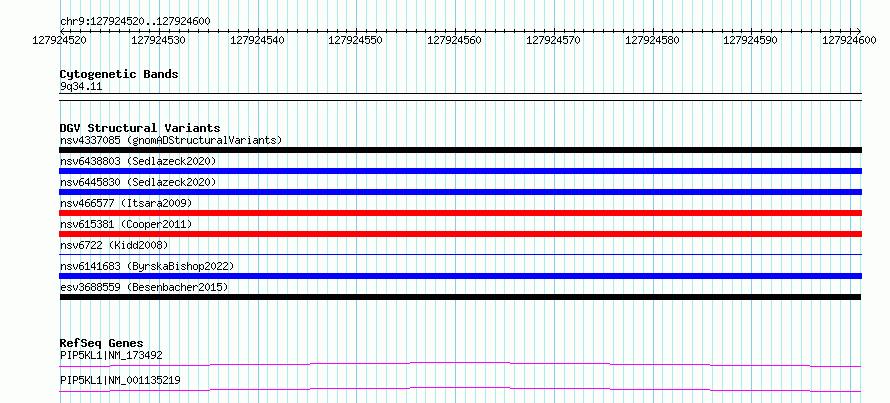
Task: Click ruler position 127924530
Action: [x=156, y=40]
